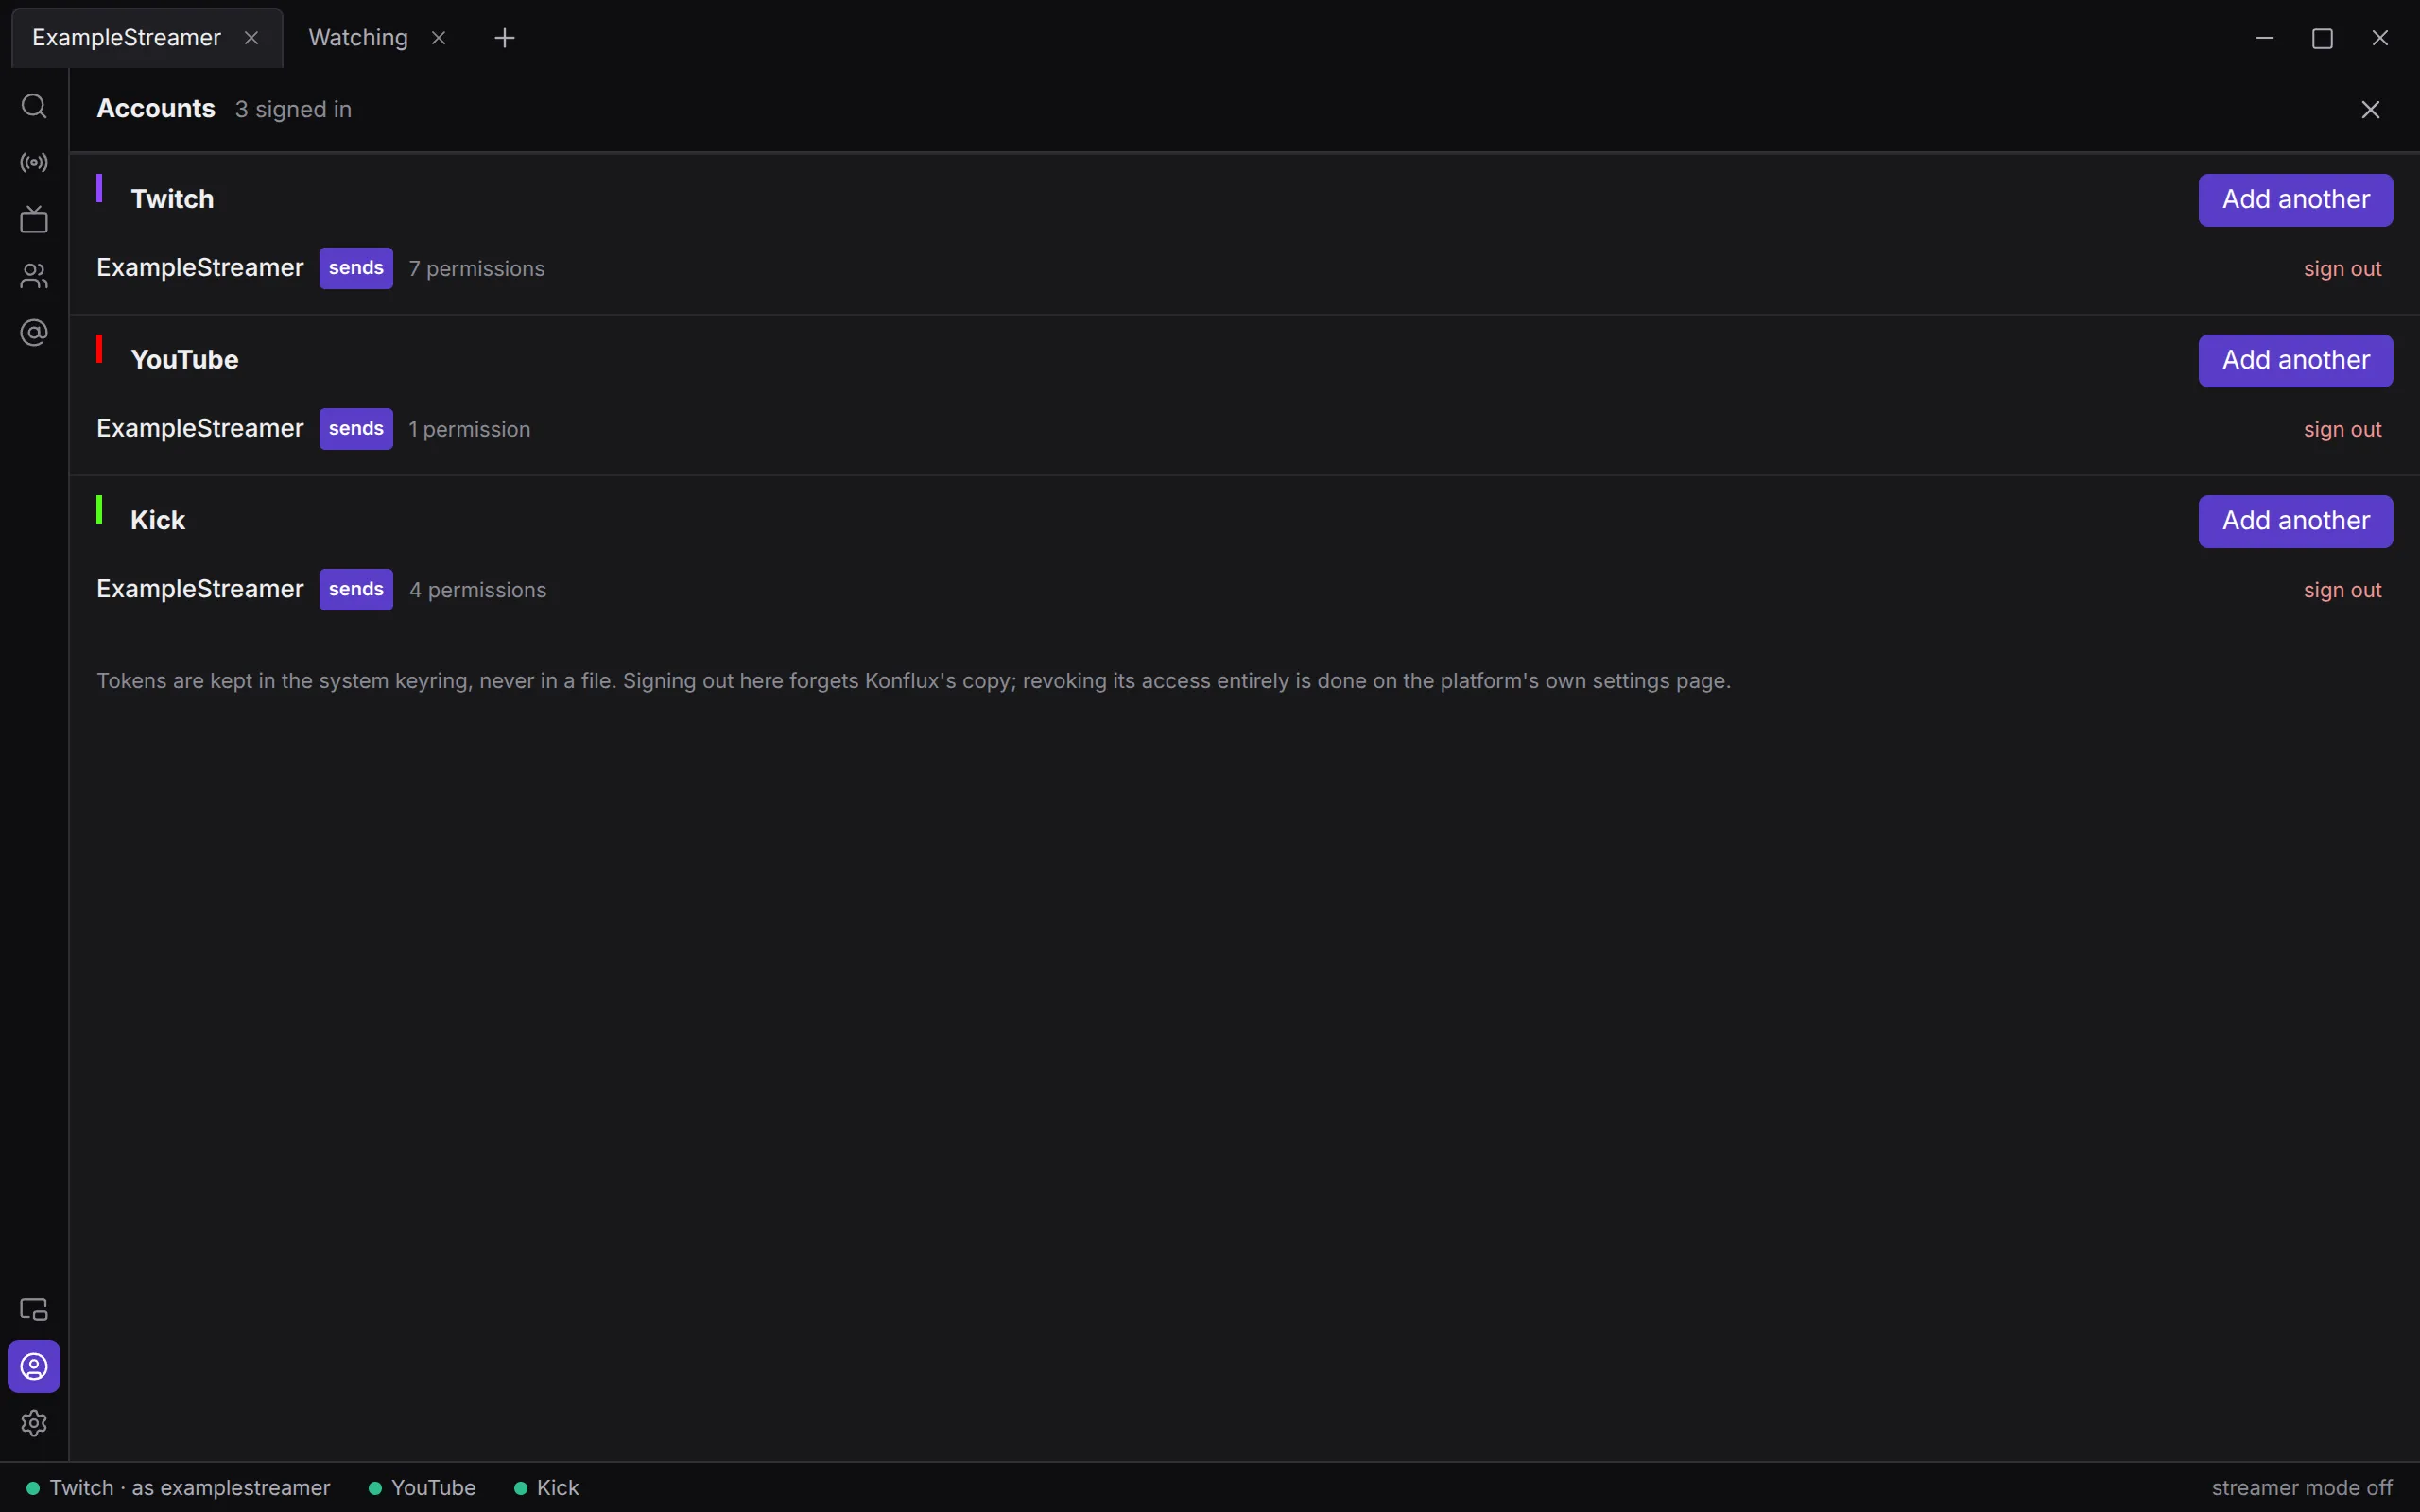This screenshot has width=2420, height=1512.
Task: Click the Kick sends badge
Action: click(356, 589)
